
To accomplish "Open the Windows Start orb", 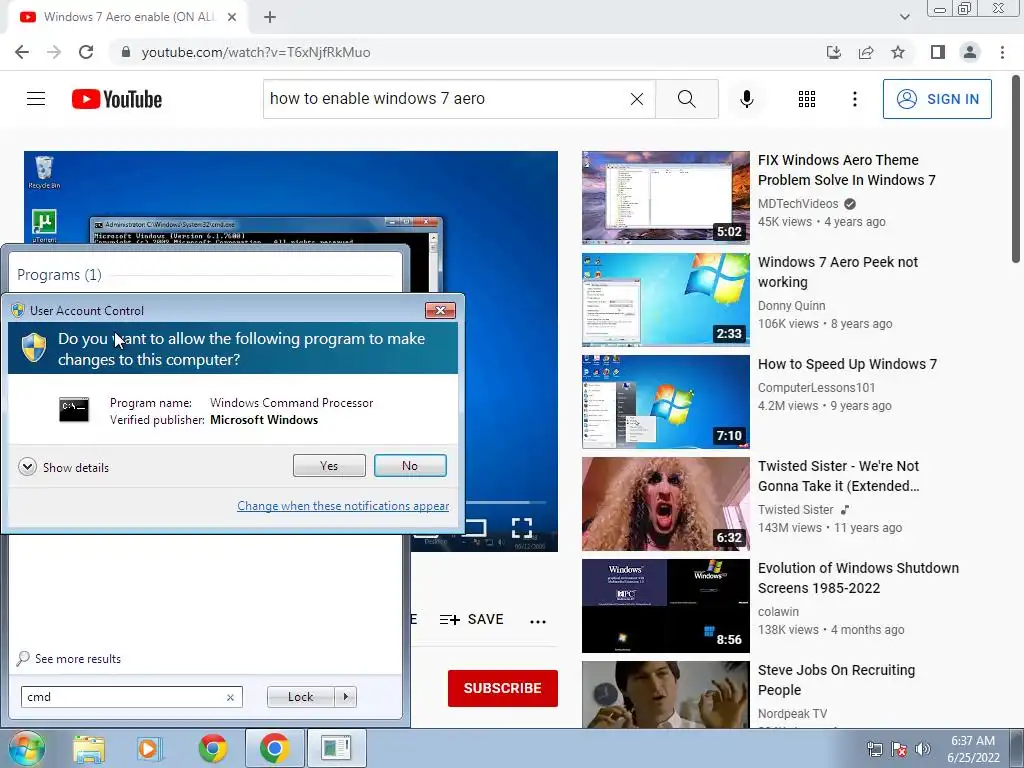I will tap(27, 748).
